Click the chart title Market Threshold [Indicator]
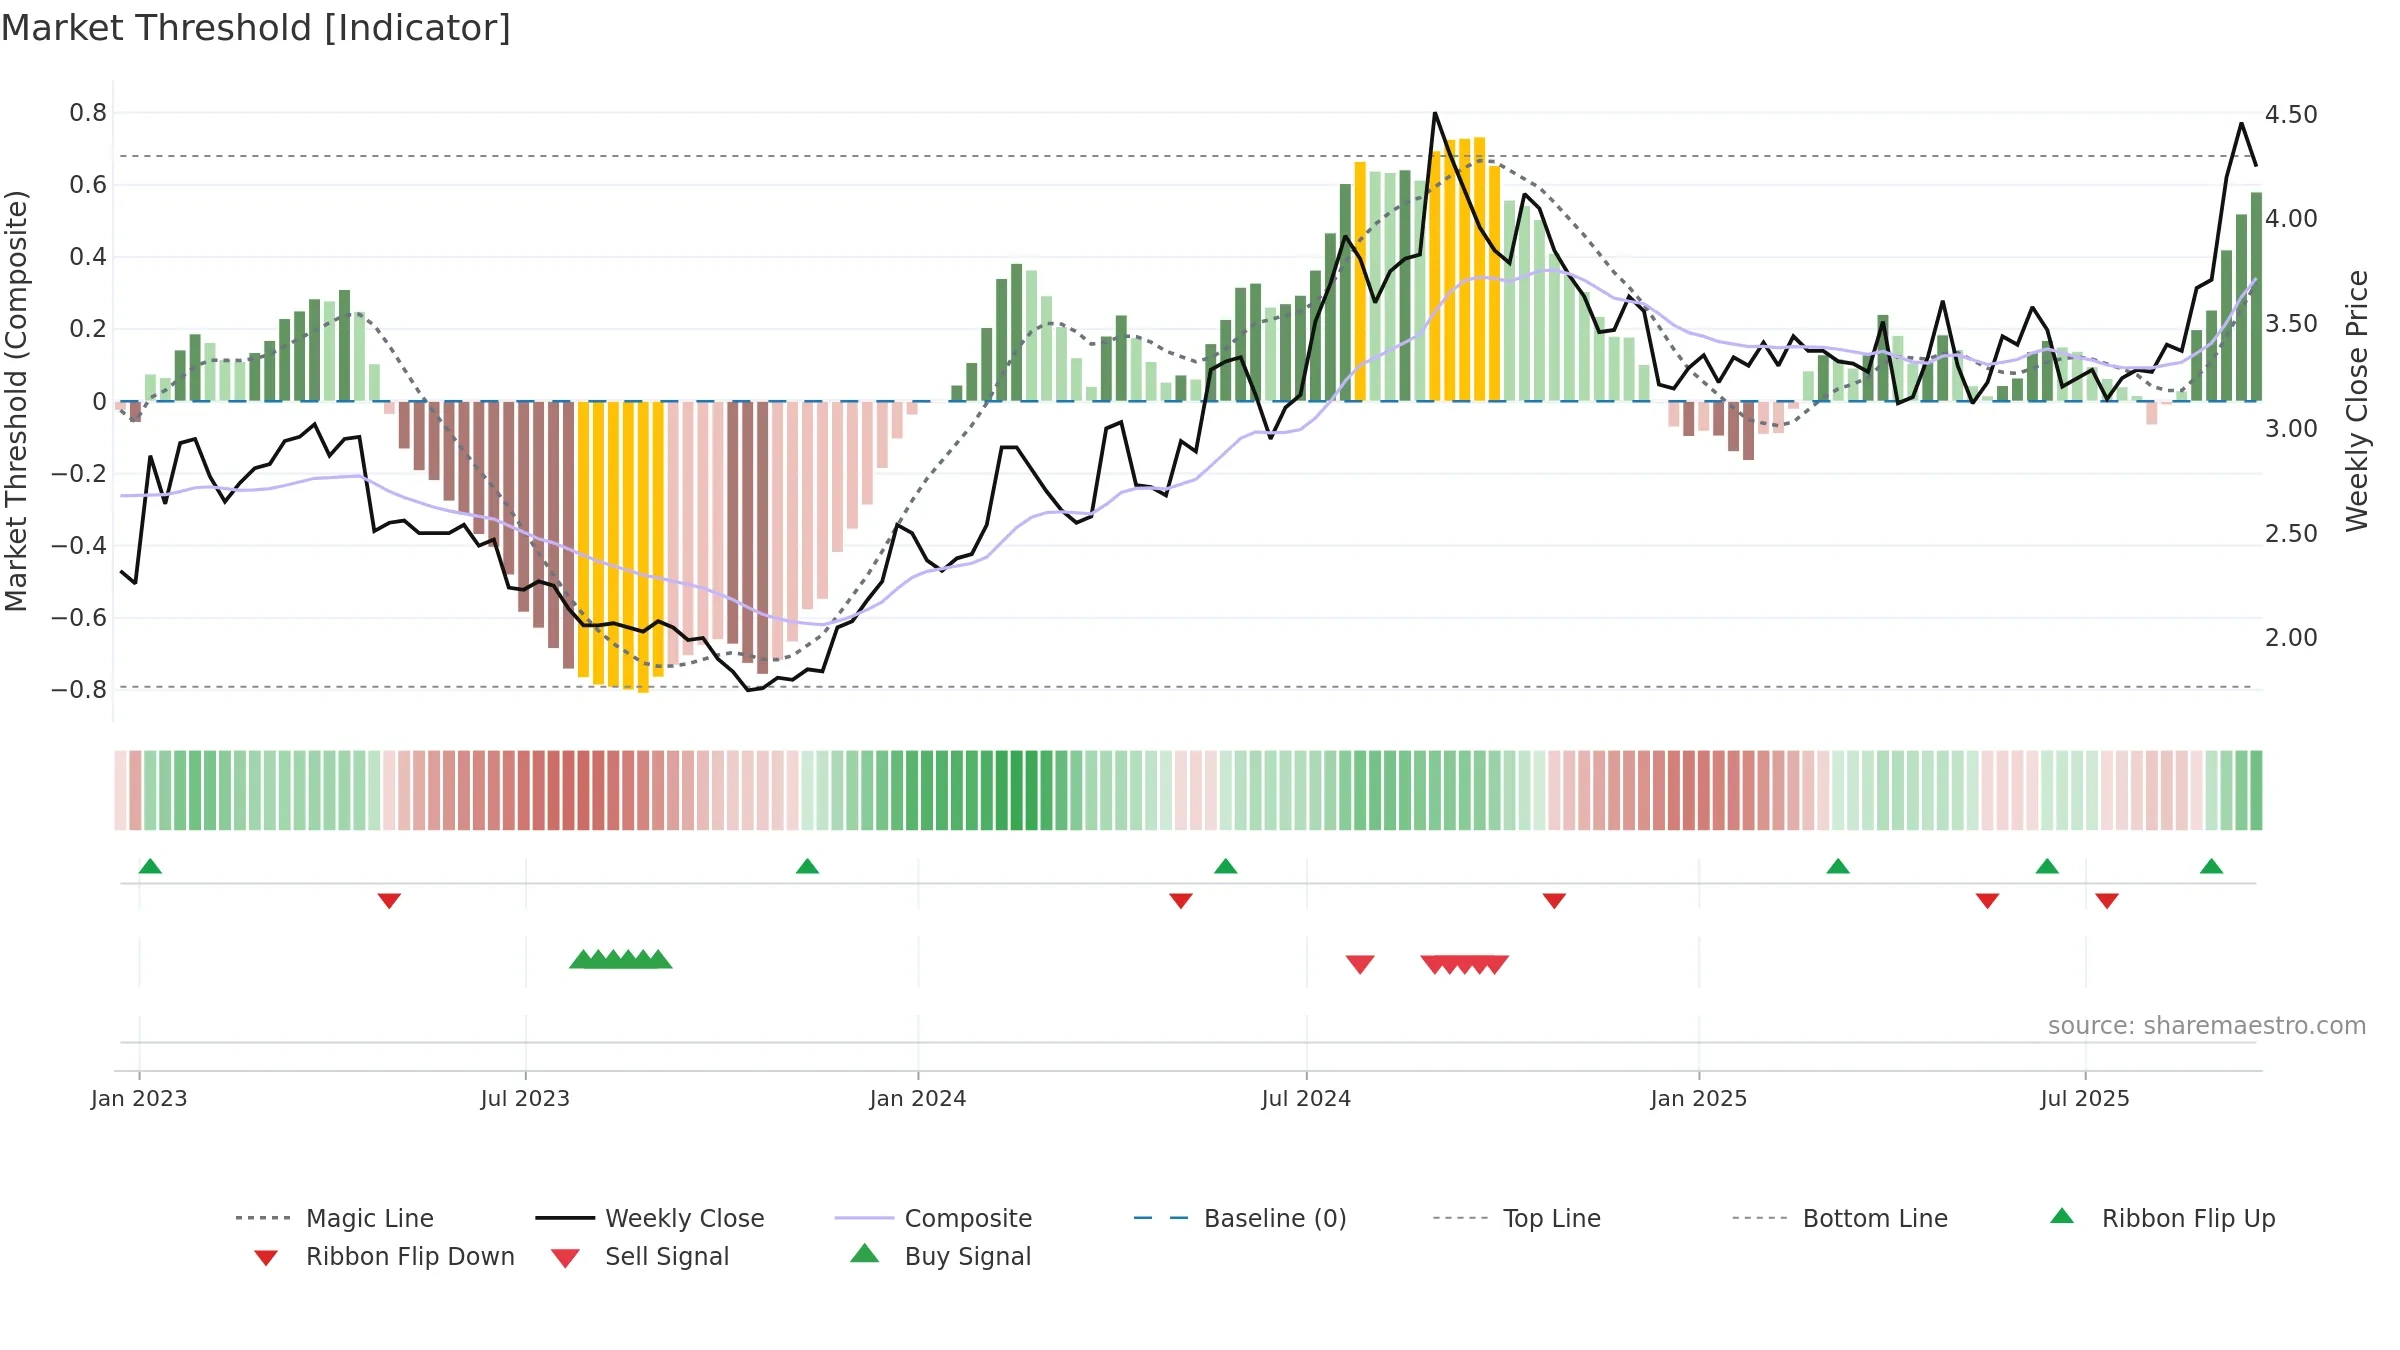Image resolution: width=2400 pixels, height=1350 pixels. pyautogui.click(x=256, y=28)
